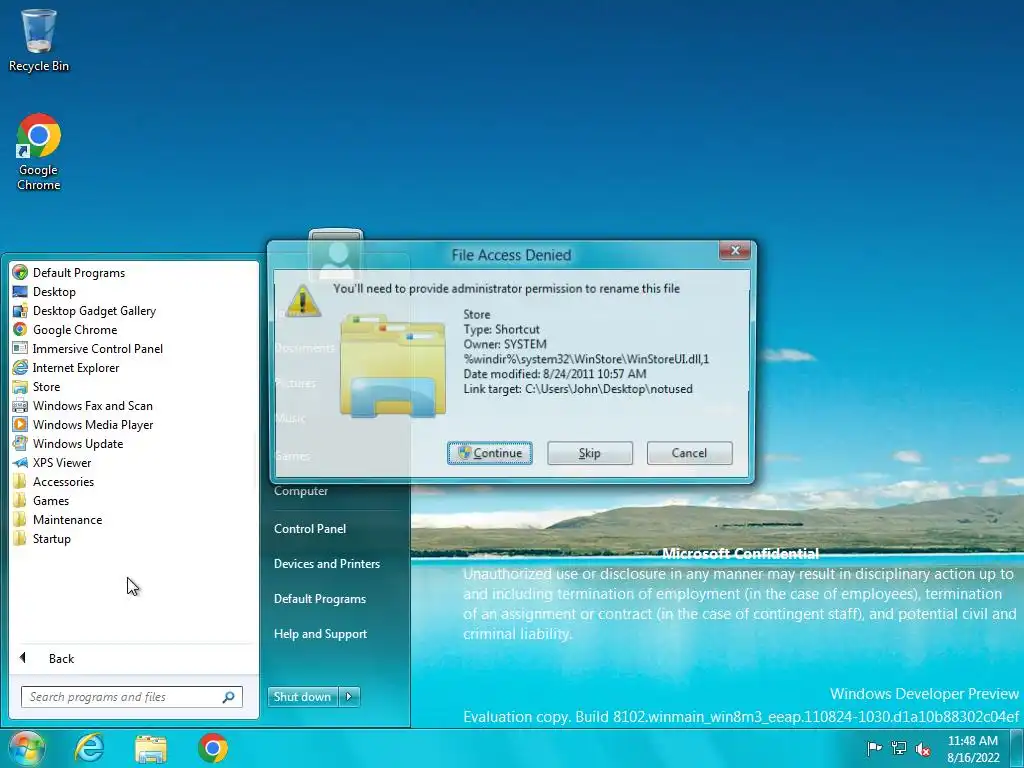Click the Accessories folder label
Image resolution: width=1024 pixels, height=768 pixels.
[x=63, y=481]
